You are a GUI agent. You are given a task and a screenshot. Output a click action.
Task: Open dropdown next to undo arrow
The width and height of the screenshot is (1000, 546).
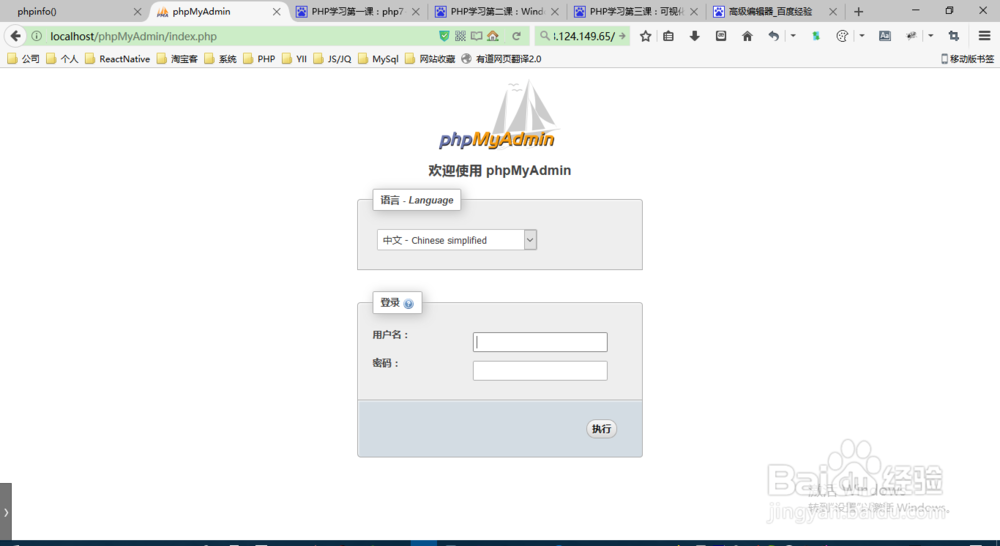[x=793, y=36]
